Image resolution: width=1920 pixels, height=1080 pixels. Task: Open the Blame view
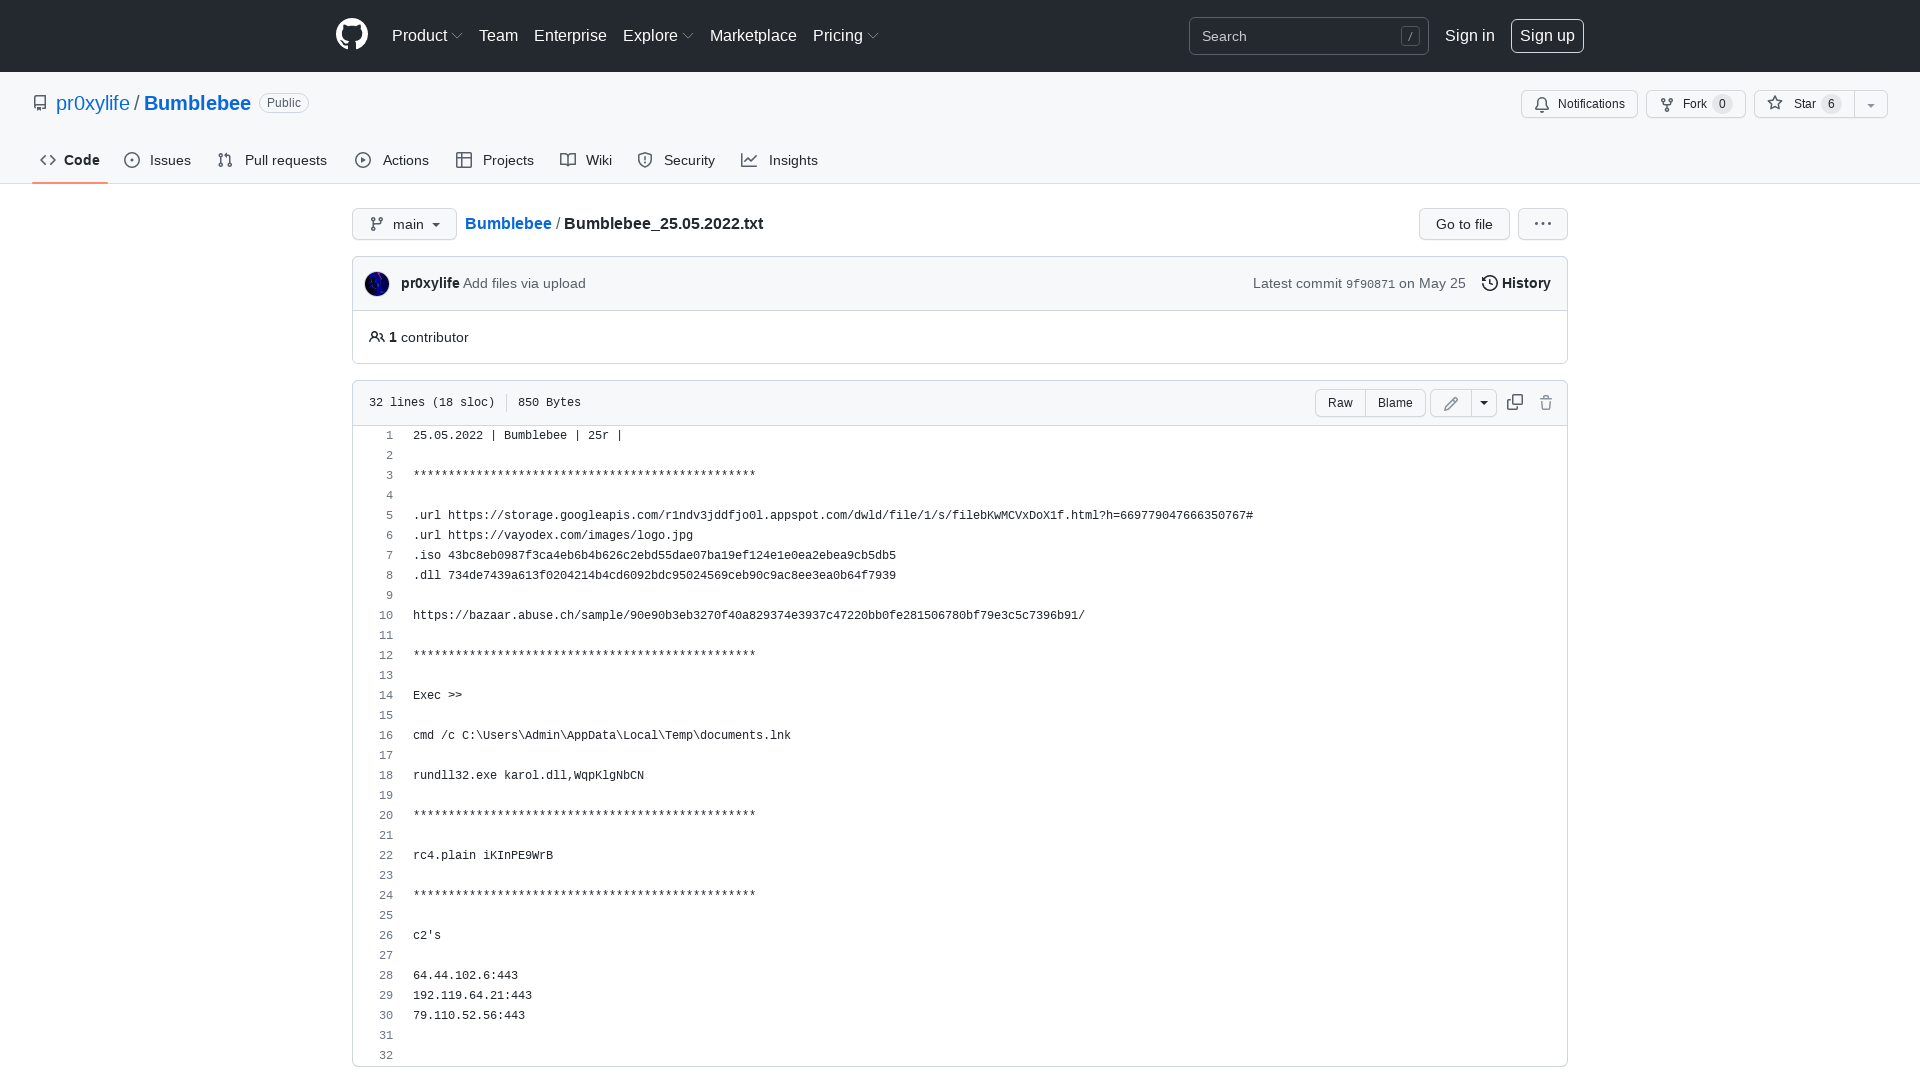[x=1395, y=403]
